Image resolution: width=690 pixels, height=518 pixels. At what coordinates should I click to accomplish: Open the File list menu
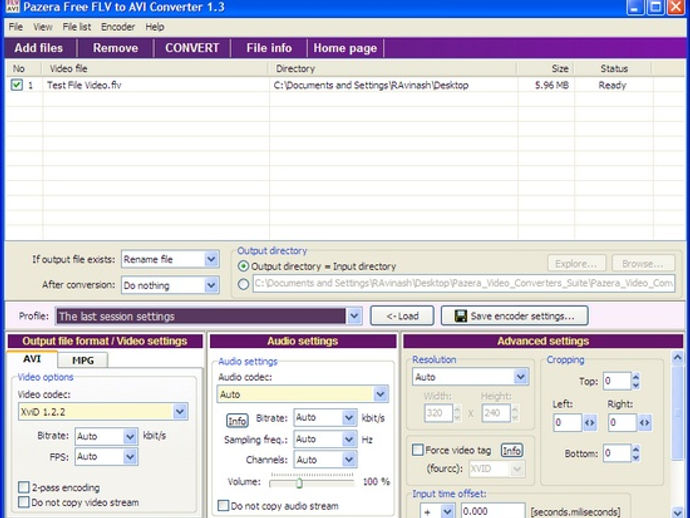77,27
